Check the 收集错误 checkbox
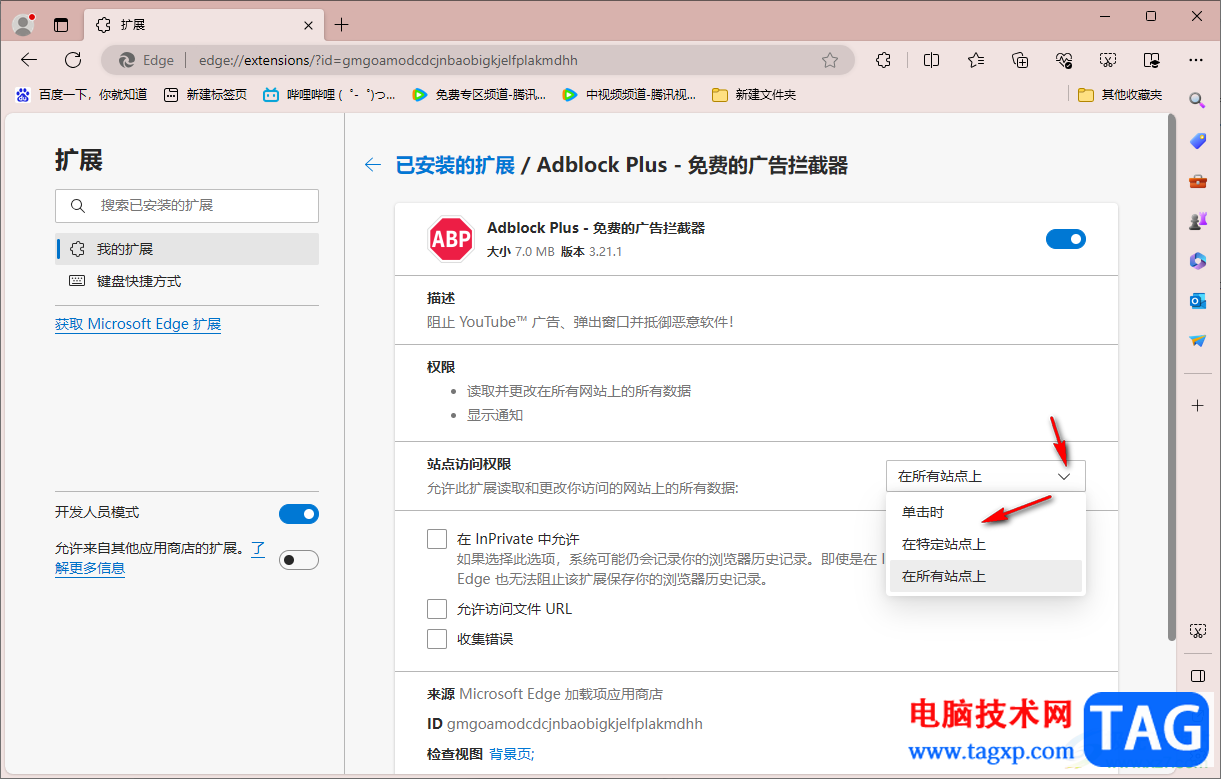 click(437, 639)
